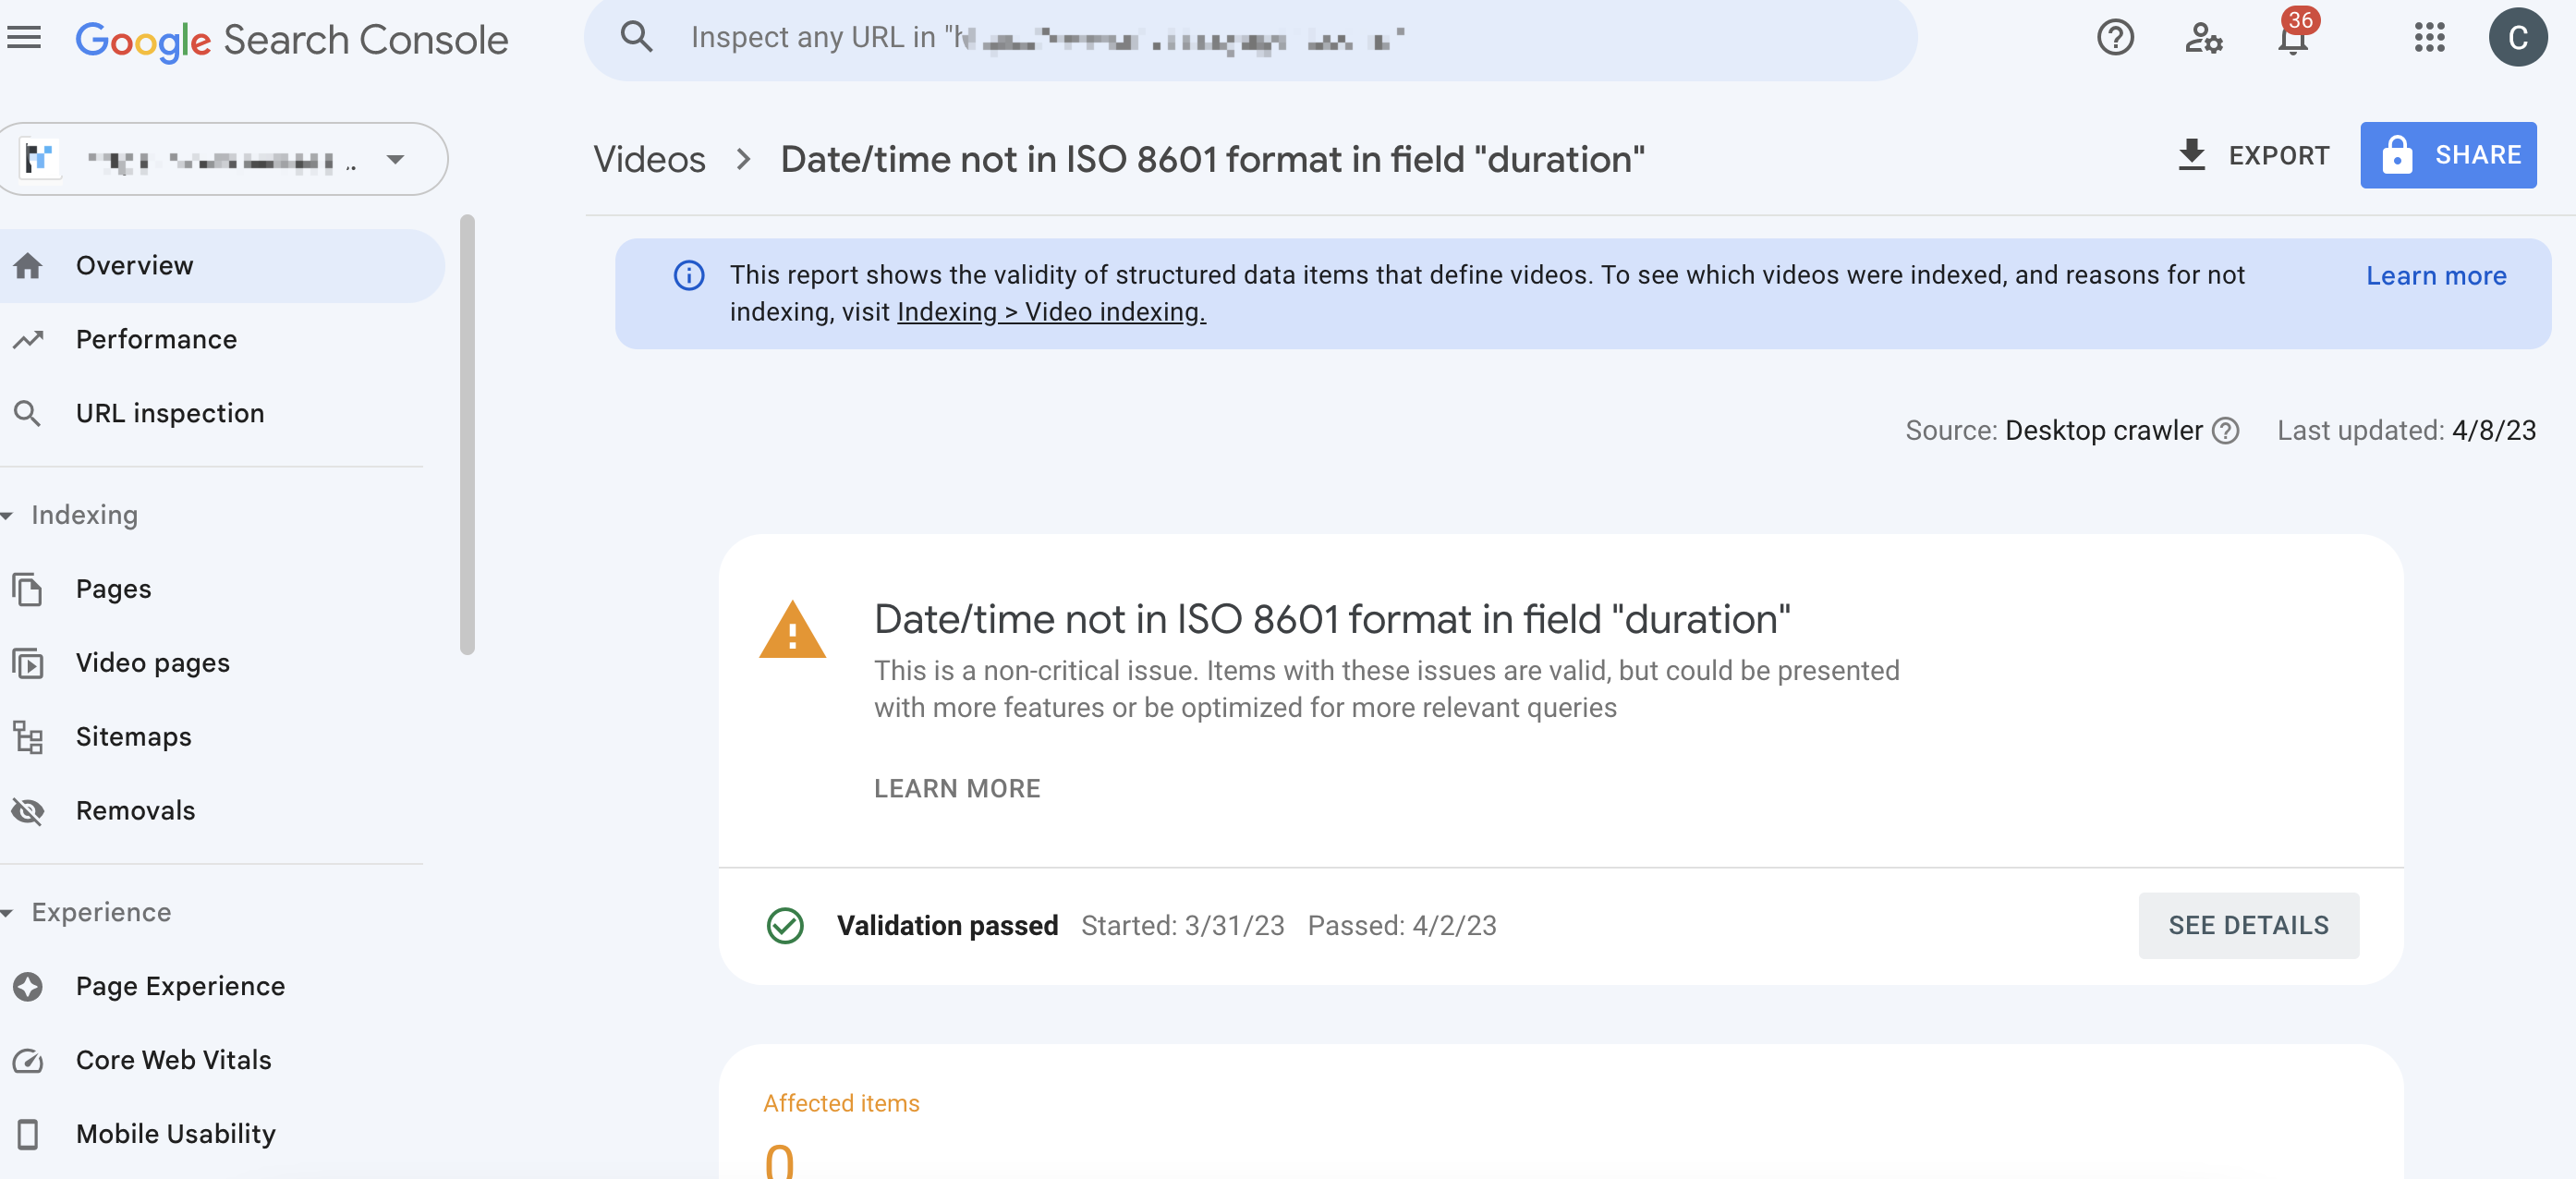Click SEE DETAILS for validation
The image size is (2576, 1179).
pos(2248,925)
